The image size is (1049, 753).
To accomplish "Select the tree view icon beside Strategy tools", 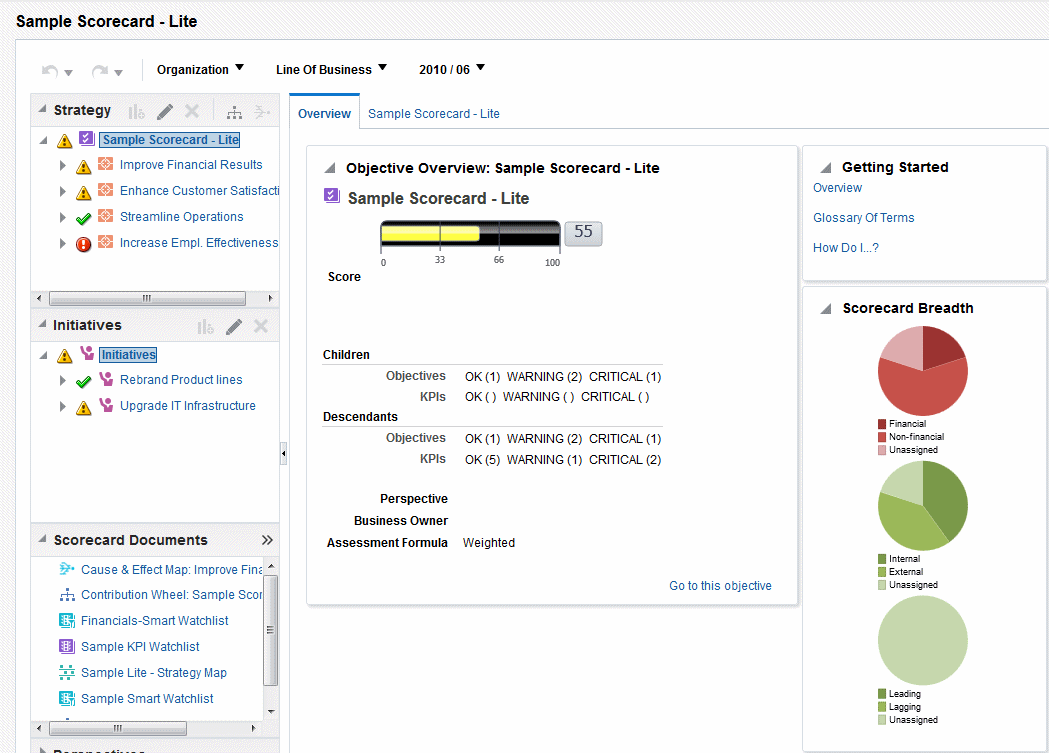I will coord(234,112).
